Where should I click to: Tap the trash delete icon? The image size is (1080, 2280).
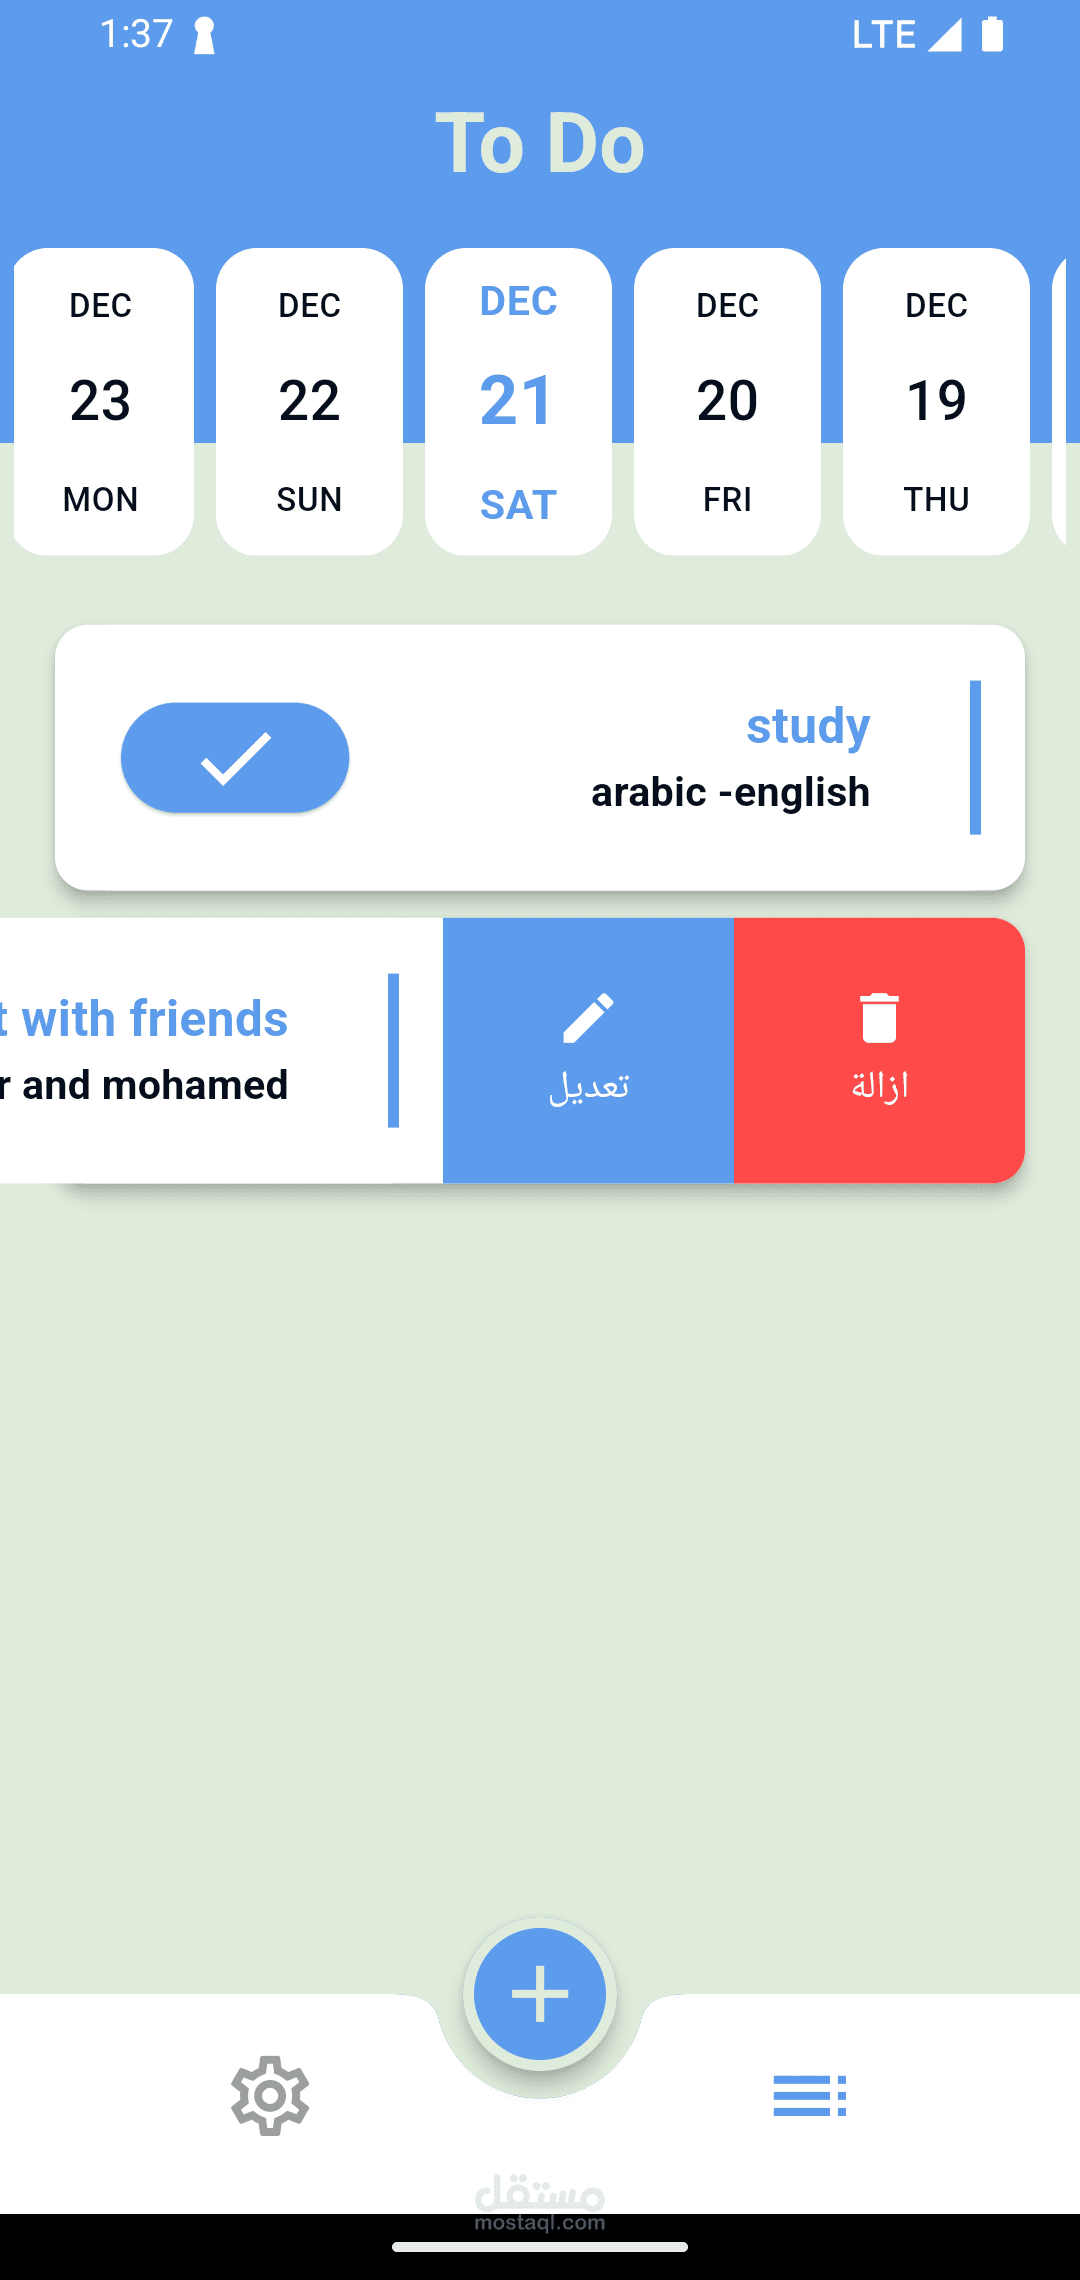[879, 1018]
